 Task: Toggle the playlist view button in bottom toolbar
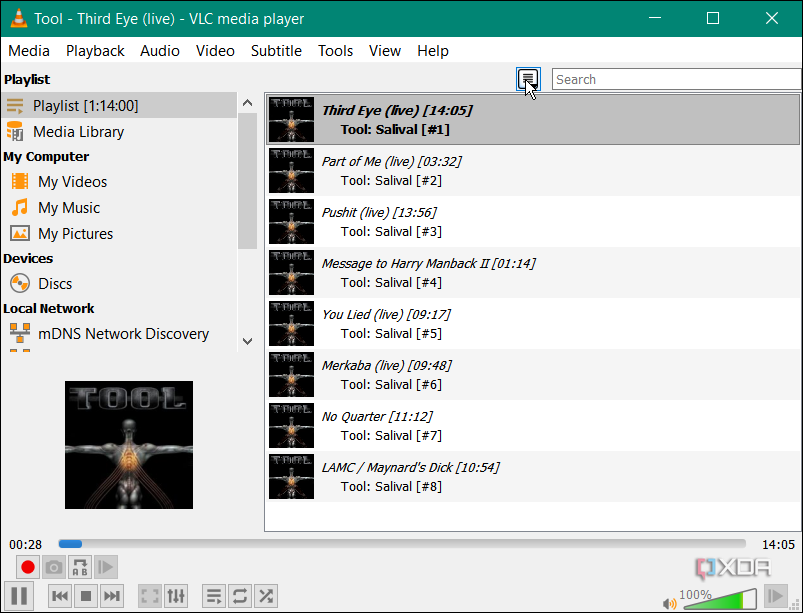[214, 596]
